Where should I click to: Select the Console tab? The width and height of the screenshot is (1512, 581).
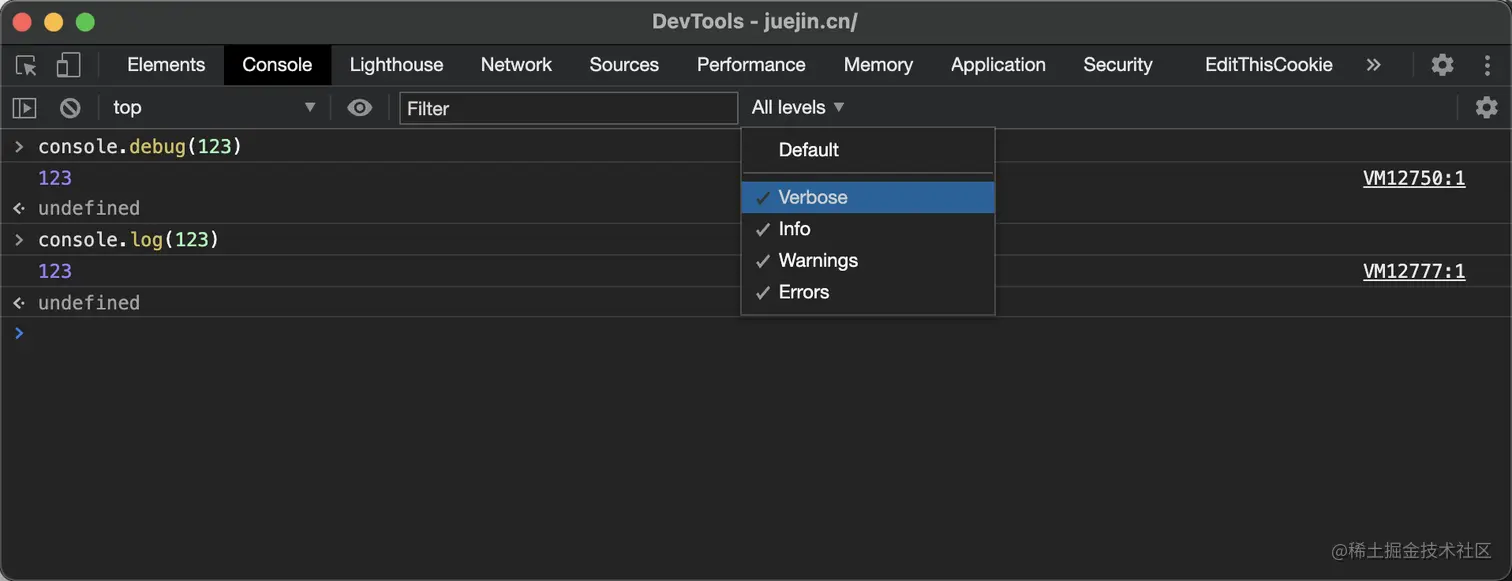click(277, 65)
